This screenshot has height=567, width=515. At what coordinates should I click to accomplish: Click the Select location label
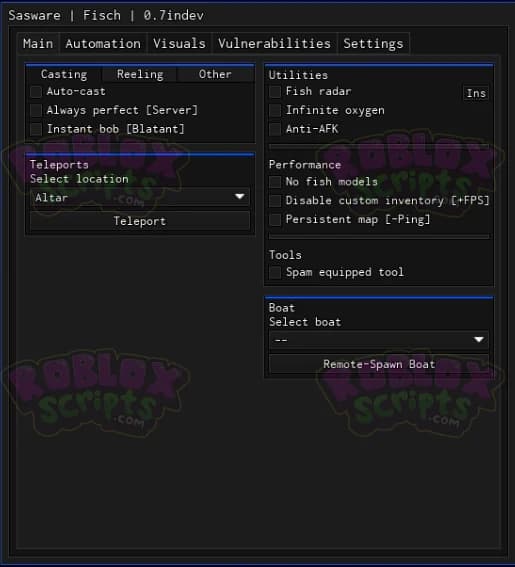coord(79,179)
